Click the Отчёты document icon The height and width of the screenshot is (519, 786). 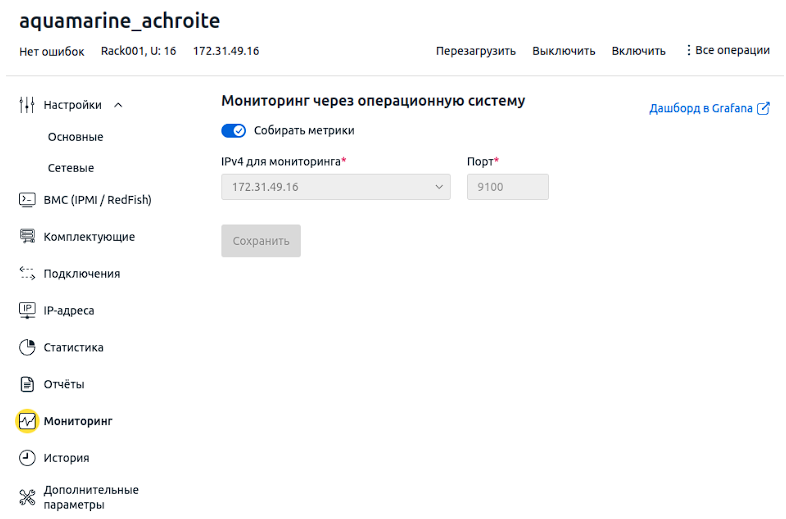pos(27,384)
